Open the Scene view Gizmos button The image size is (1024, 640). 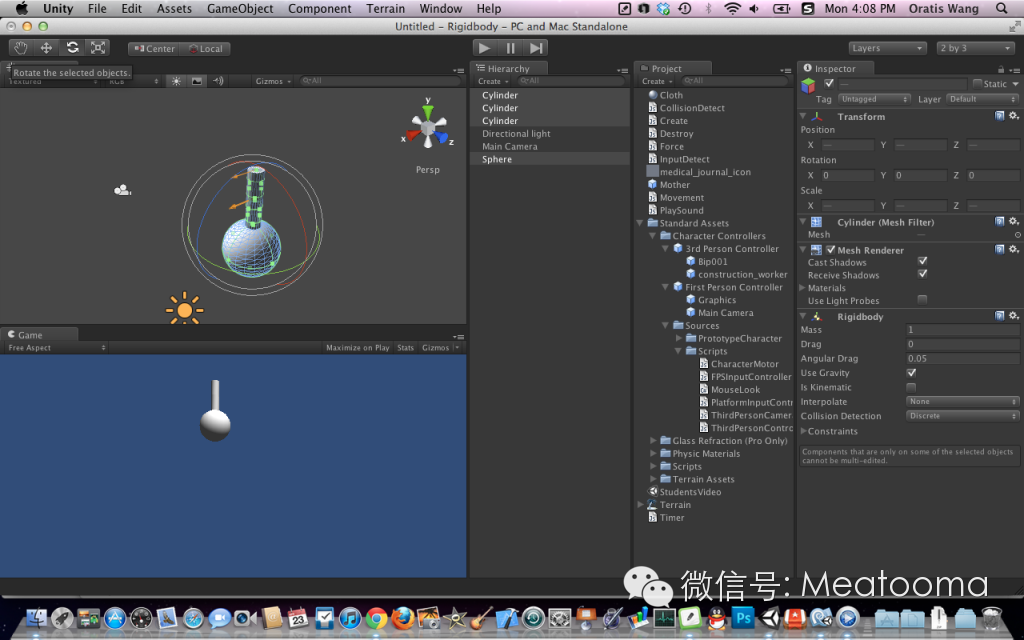click(x=272, y=81)
